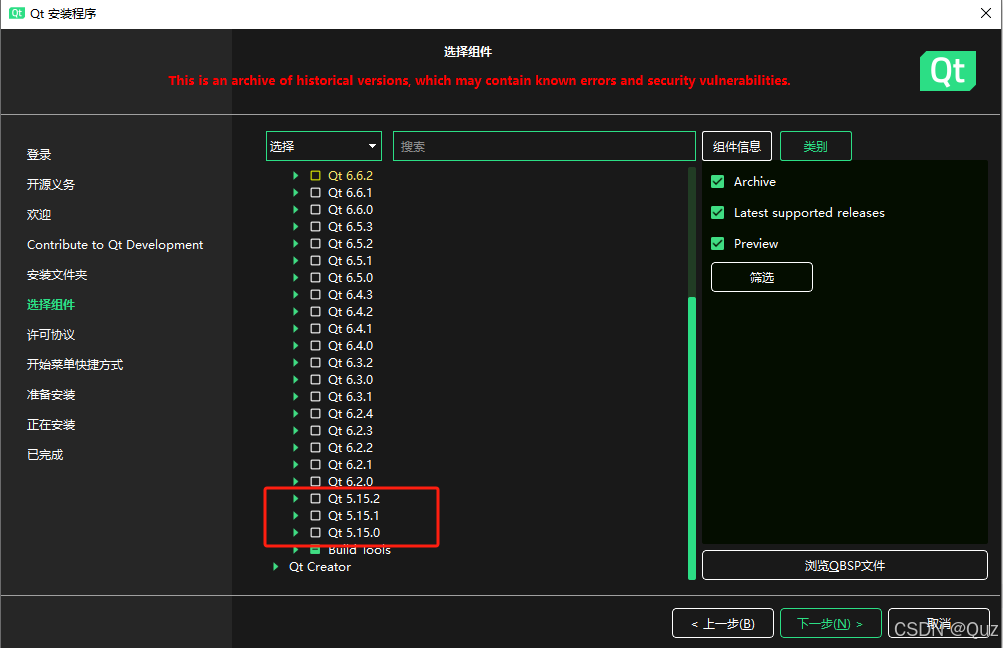Select the Qt 6.2.3 tree row
This screenshot has height=648, width=1003.
[x=351, y=431]
